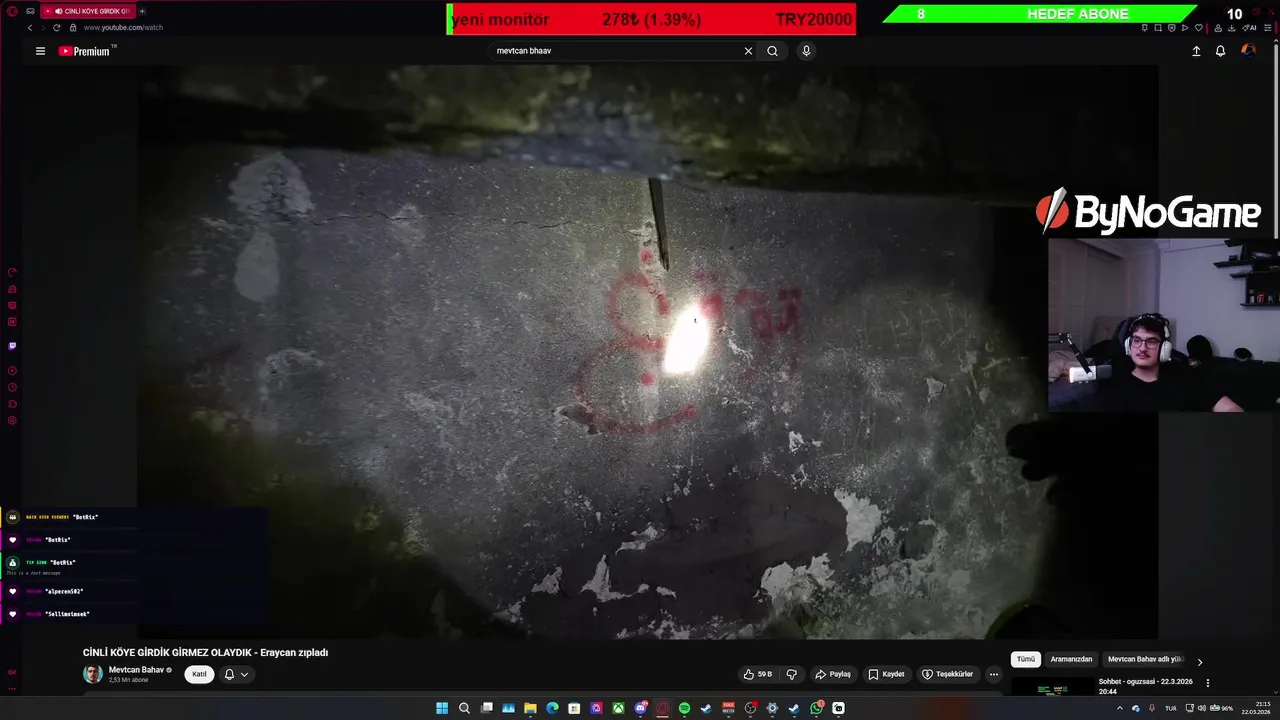1280x720 pixels.
Task: Open the YouTube hamburger guide menu
Action: 40,51
